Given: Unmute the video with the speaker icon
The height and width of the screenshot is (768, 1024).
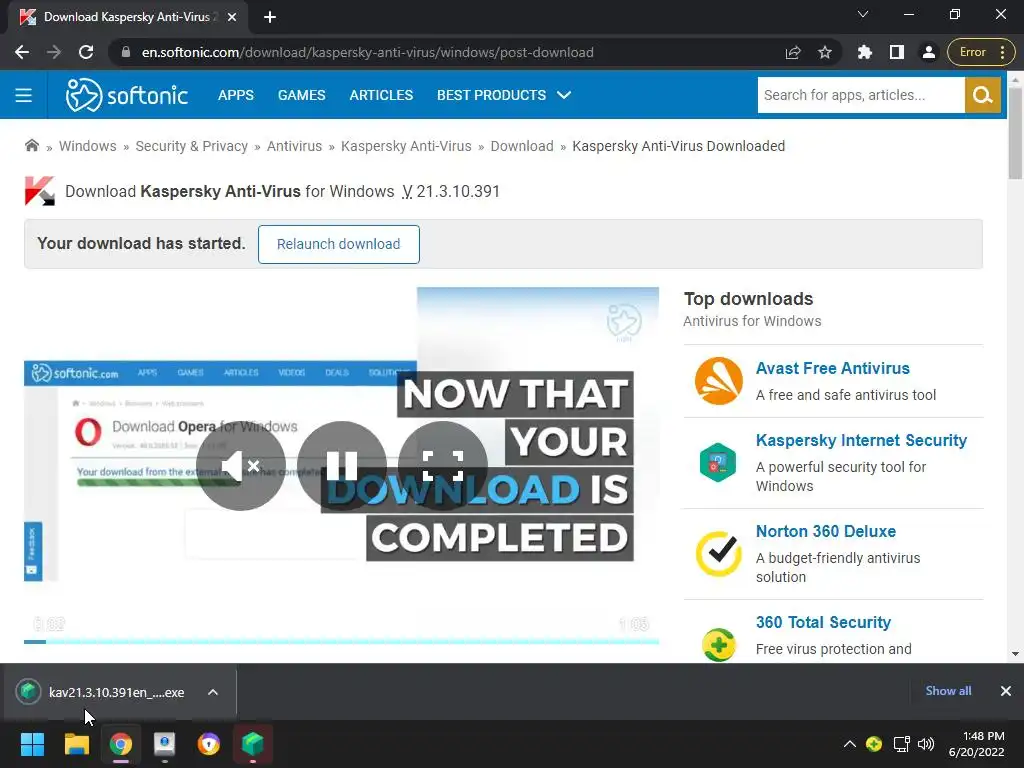Looking at the screenshot, I should click(x=240, y=466).
